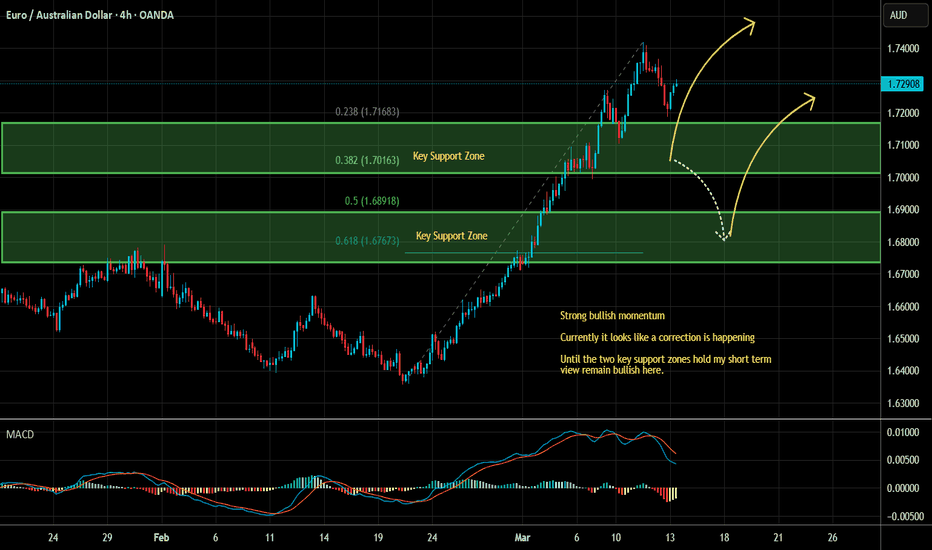This screenshot has height=550, width=932.
Task: Click the 10 date axis label
Action: pos(616,538)
